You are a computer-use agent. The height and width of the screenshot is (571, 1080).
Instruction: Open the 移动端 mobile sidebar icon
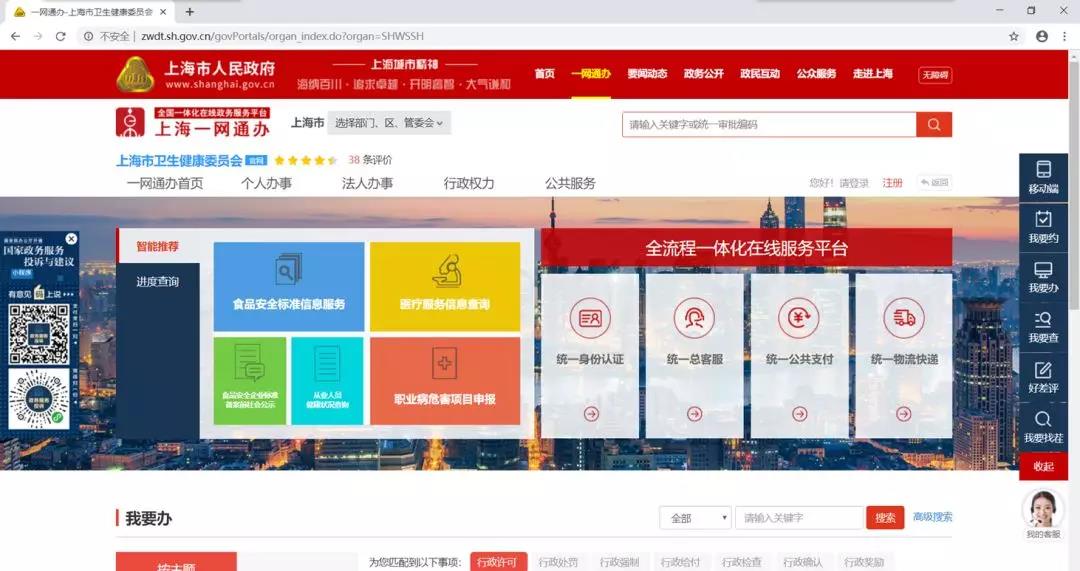1043,177
